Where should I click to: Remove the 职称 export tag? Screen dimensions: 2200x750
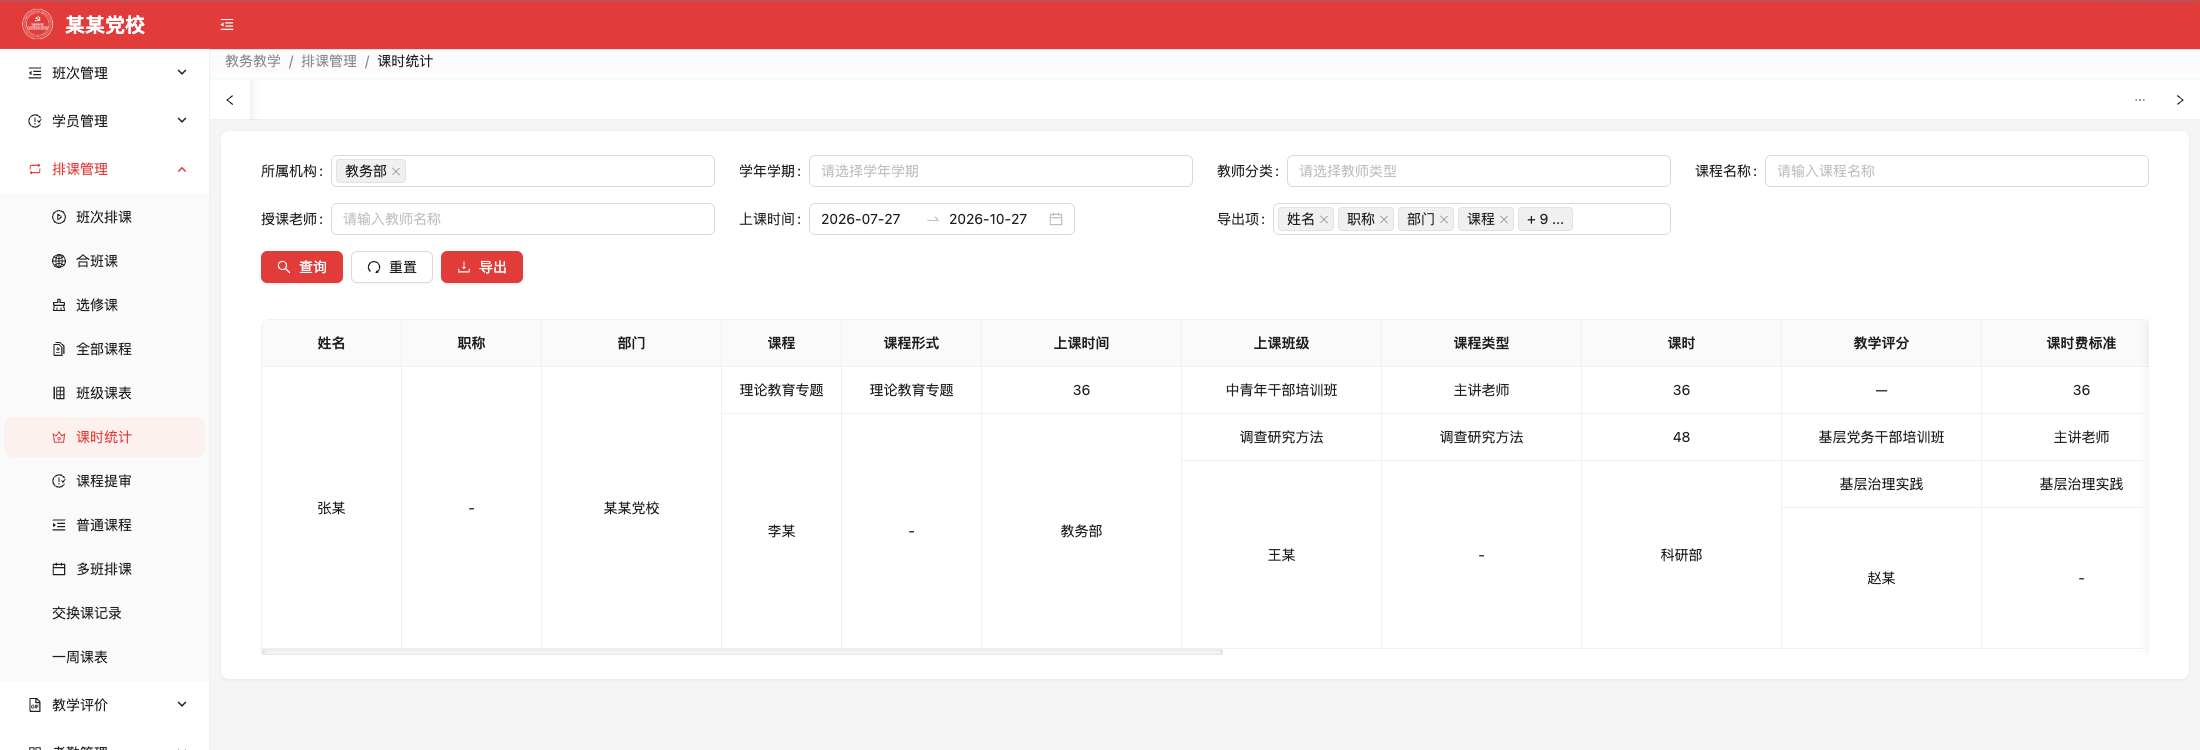(1384, 220)
